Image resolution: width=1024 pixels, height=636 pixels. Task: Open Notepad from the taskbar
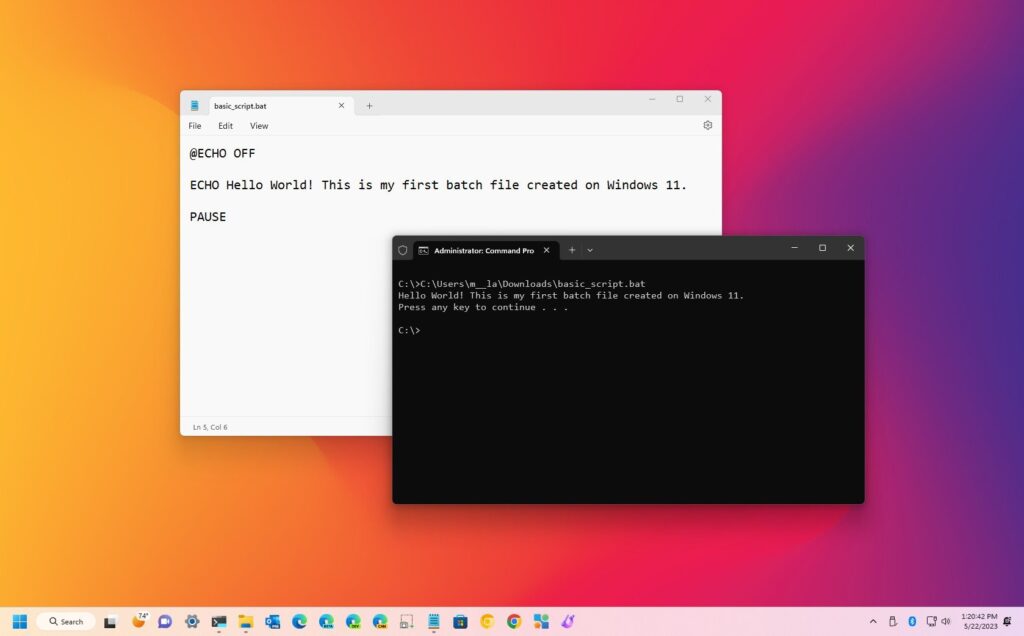coord(433,621)
